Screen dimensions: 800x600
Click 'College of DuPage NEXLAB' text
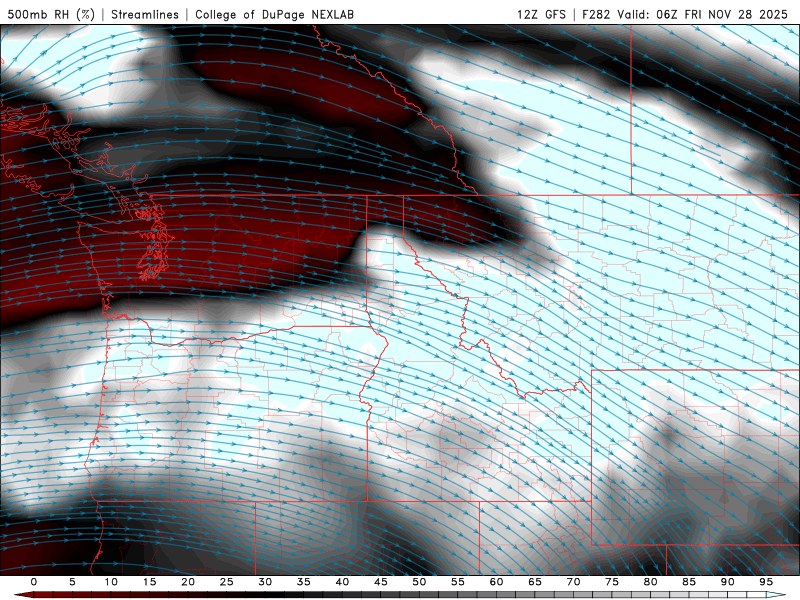pos(274,14)
